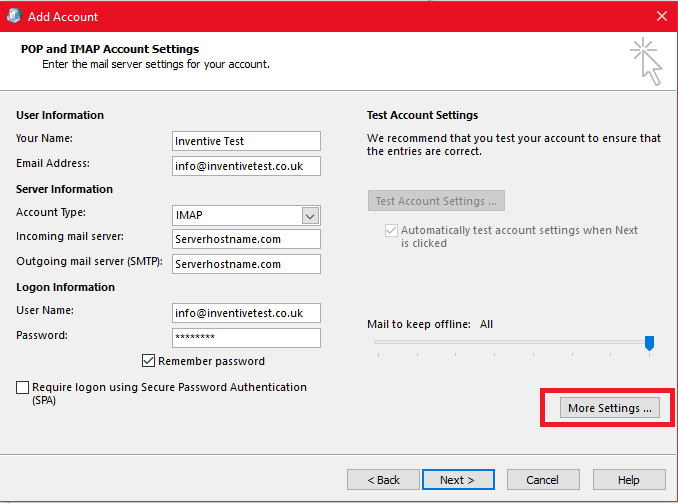
Task: Click the Next button
Action: tap(458, 480)
